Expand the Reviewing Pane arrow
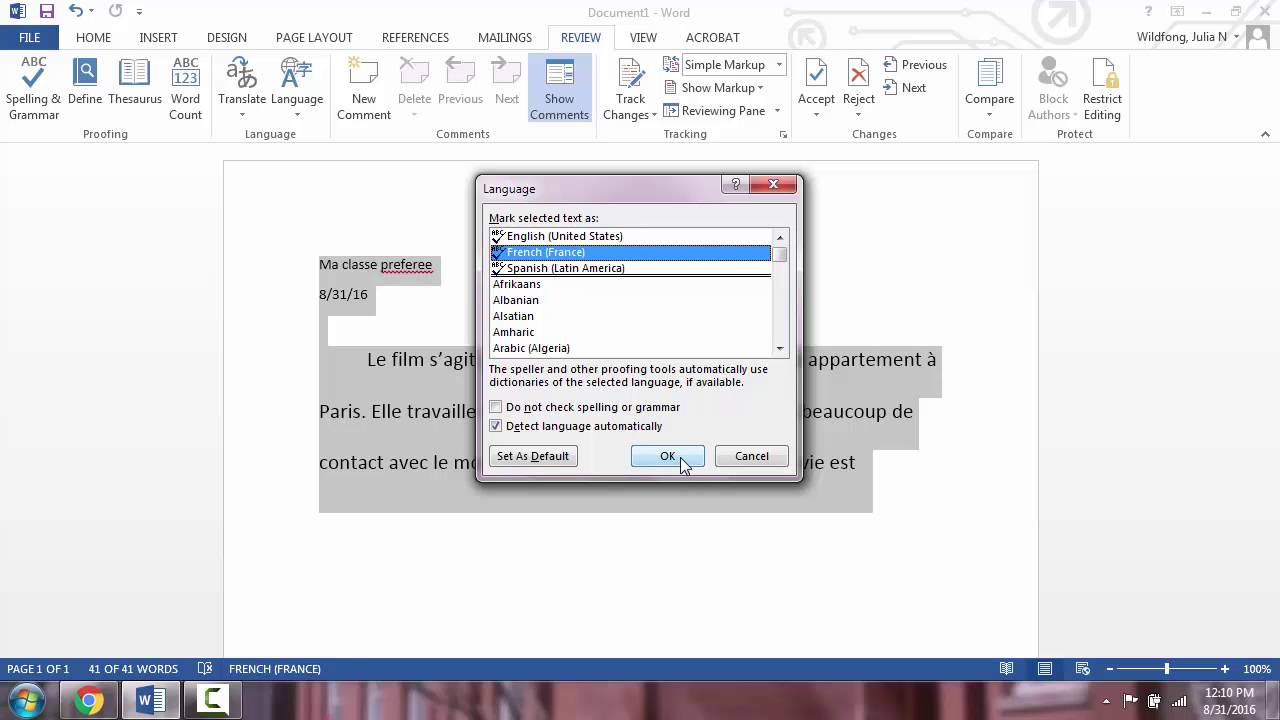Screen dimensions: 1280x720 777,111
